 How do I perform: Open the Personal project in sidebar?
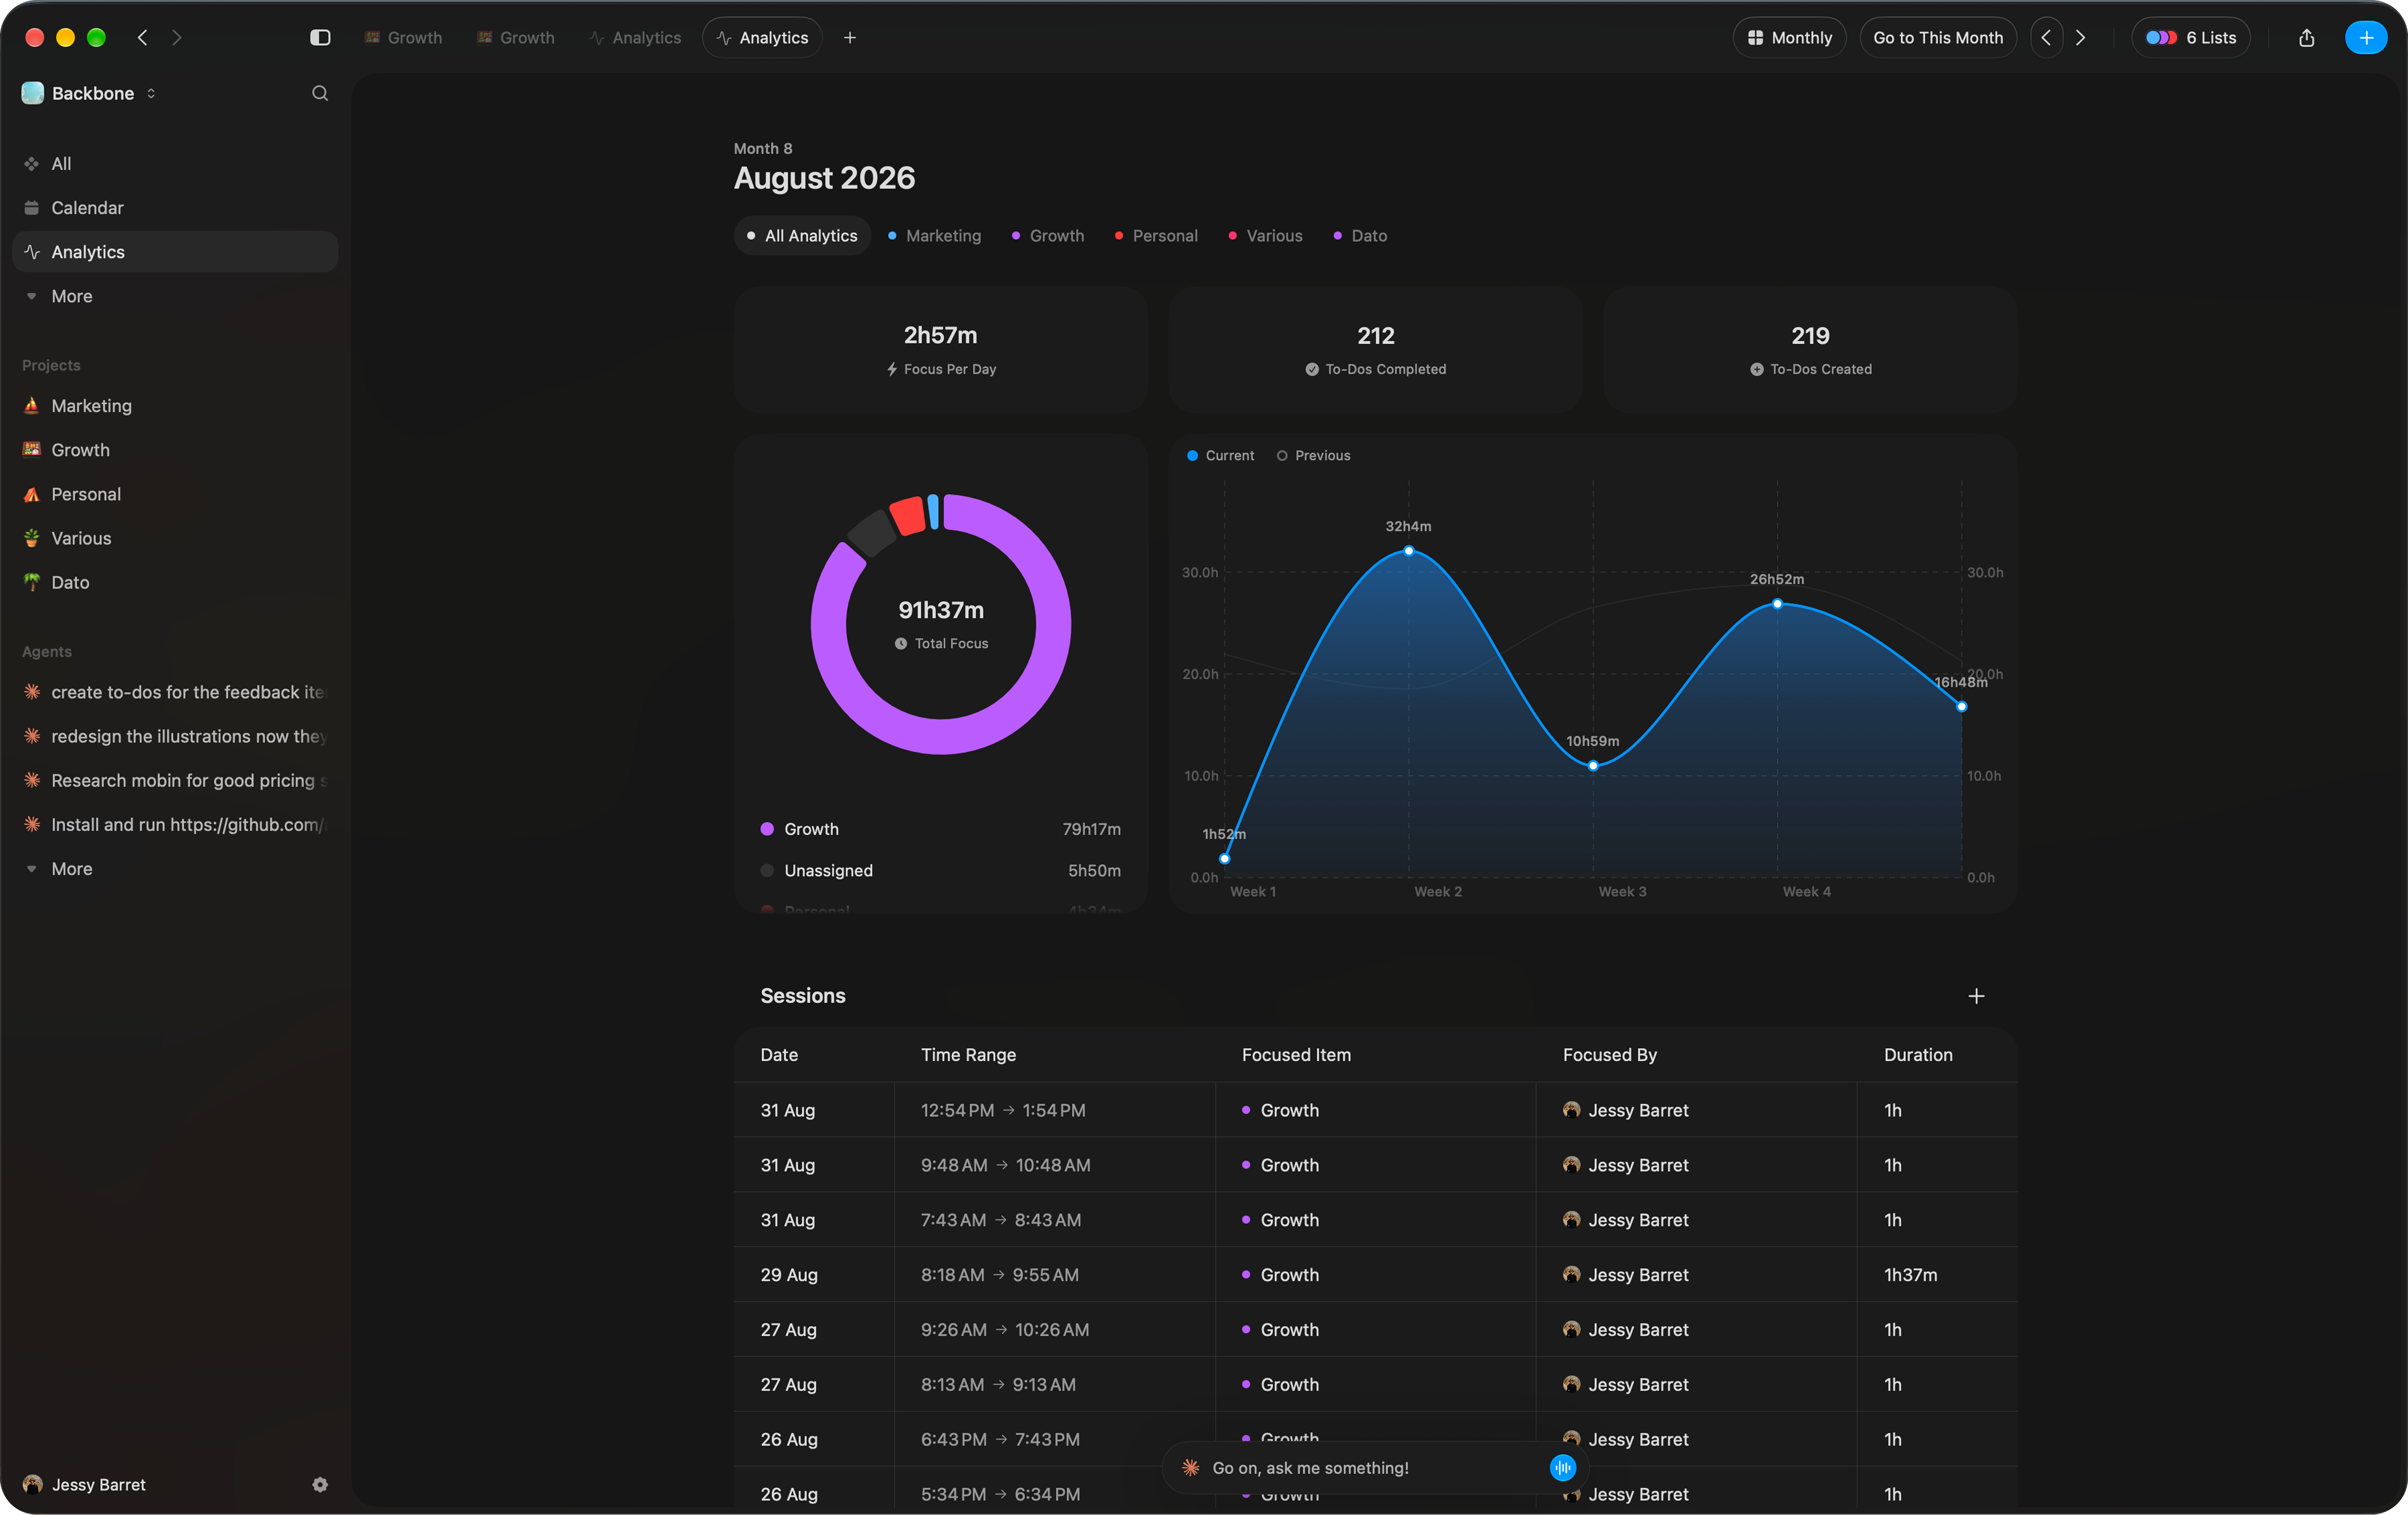click(175, 494)
